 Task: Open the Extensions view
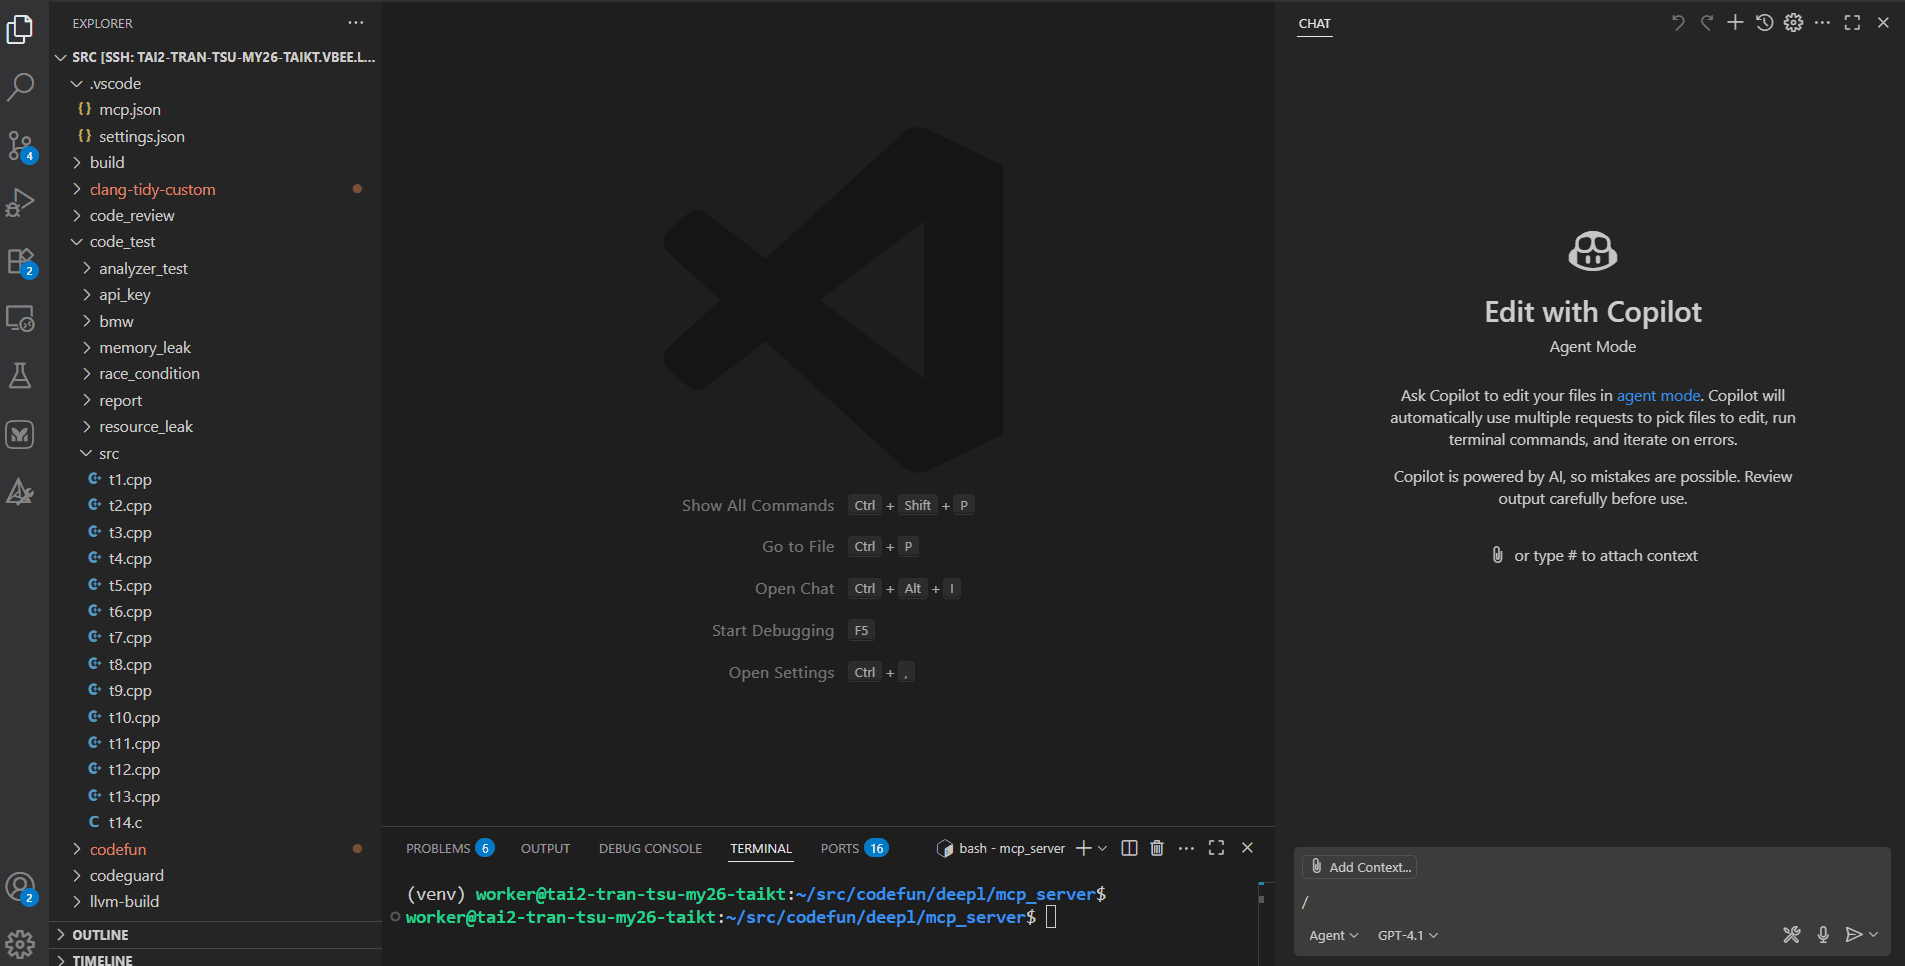(20, 262)
